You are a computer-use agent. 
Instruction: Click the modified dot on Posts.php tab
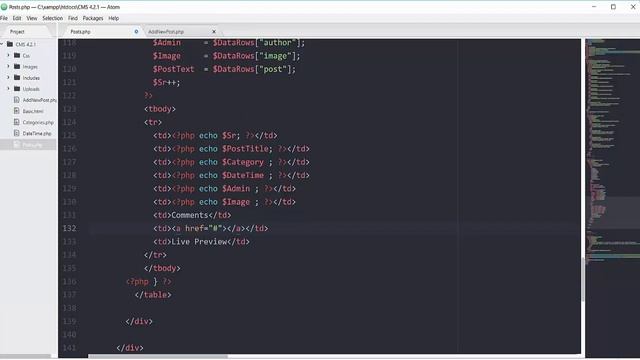pos(136,31)
